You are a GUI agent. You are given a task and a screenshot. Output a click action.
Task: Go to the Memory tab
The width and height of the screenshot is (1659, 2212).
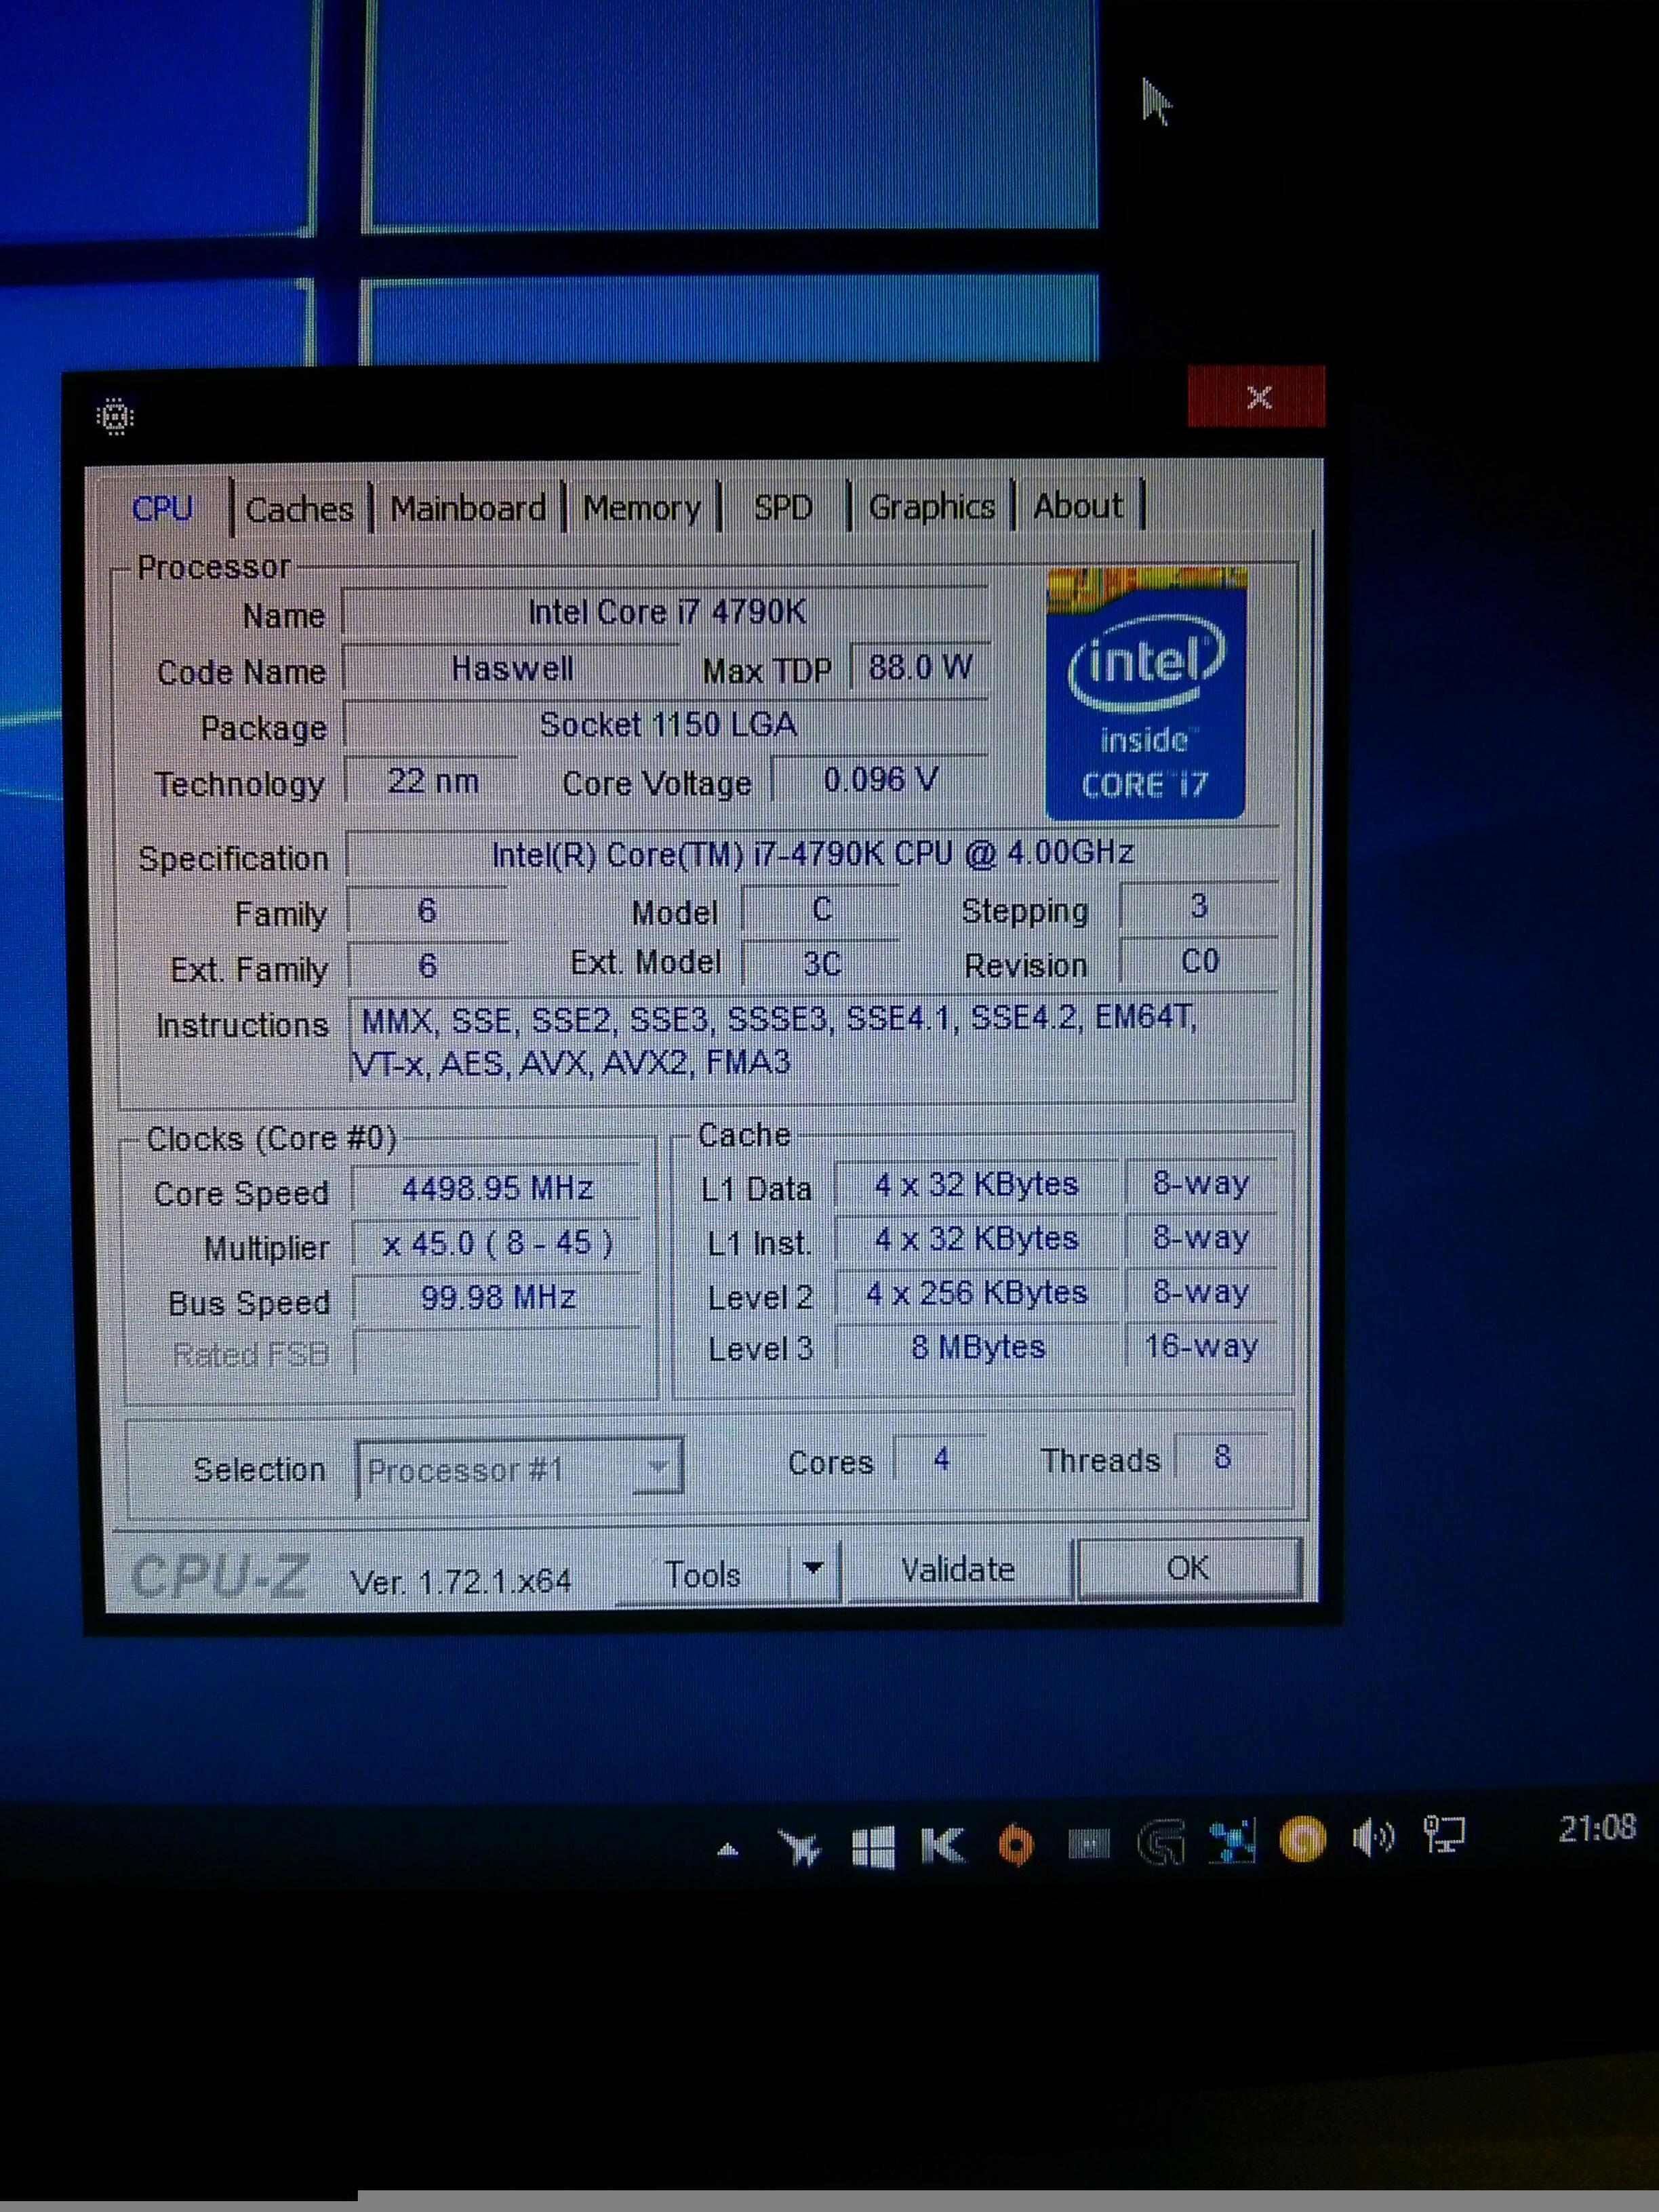(x=641, y=508)
